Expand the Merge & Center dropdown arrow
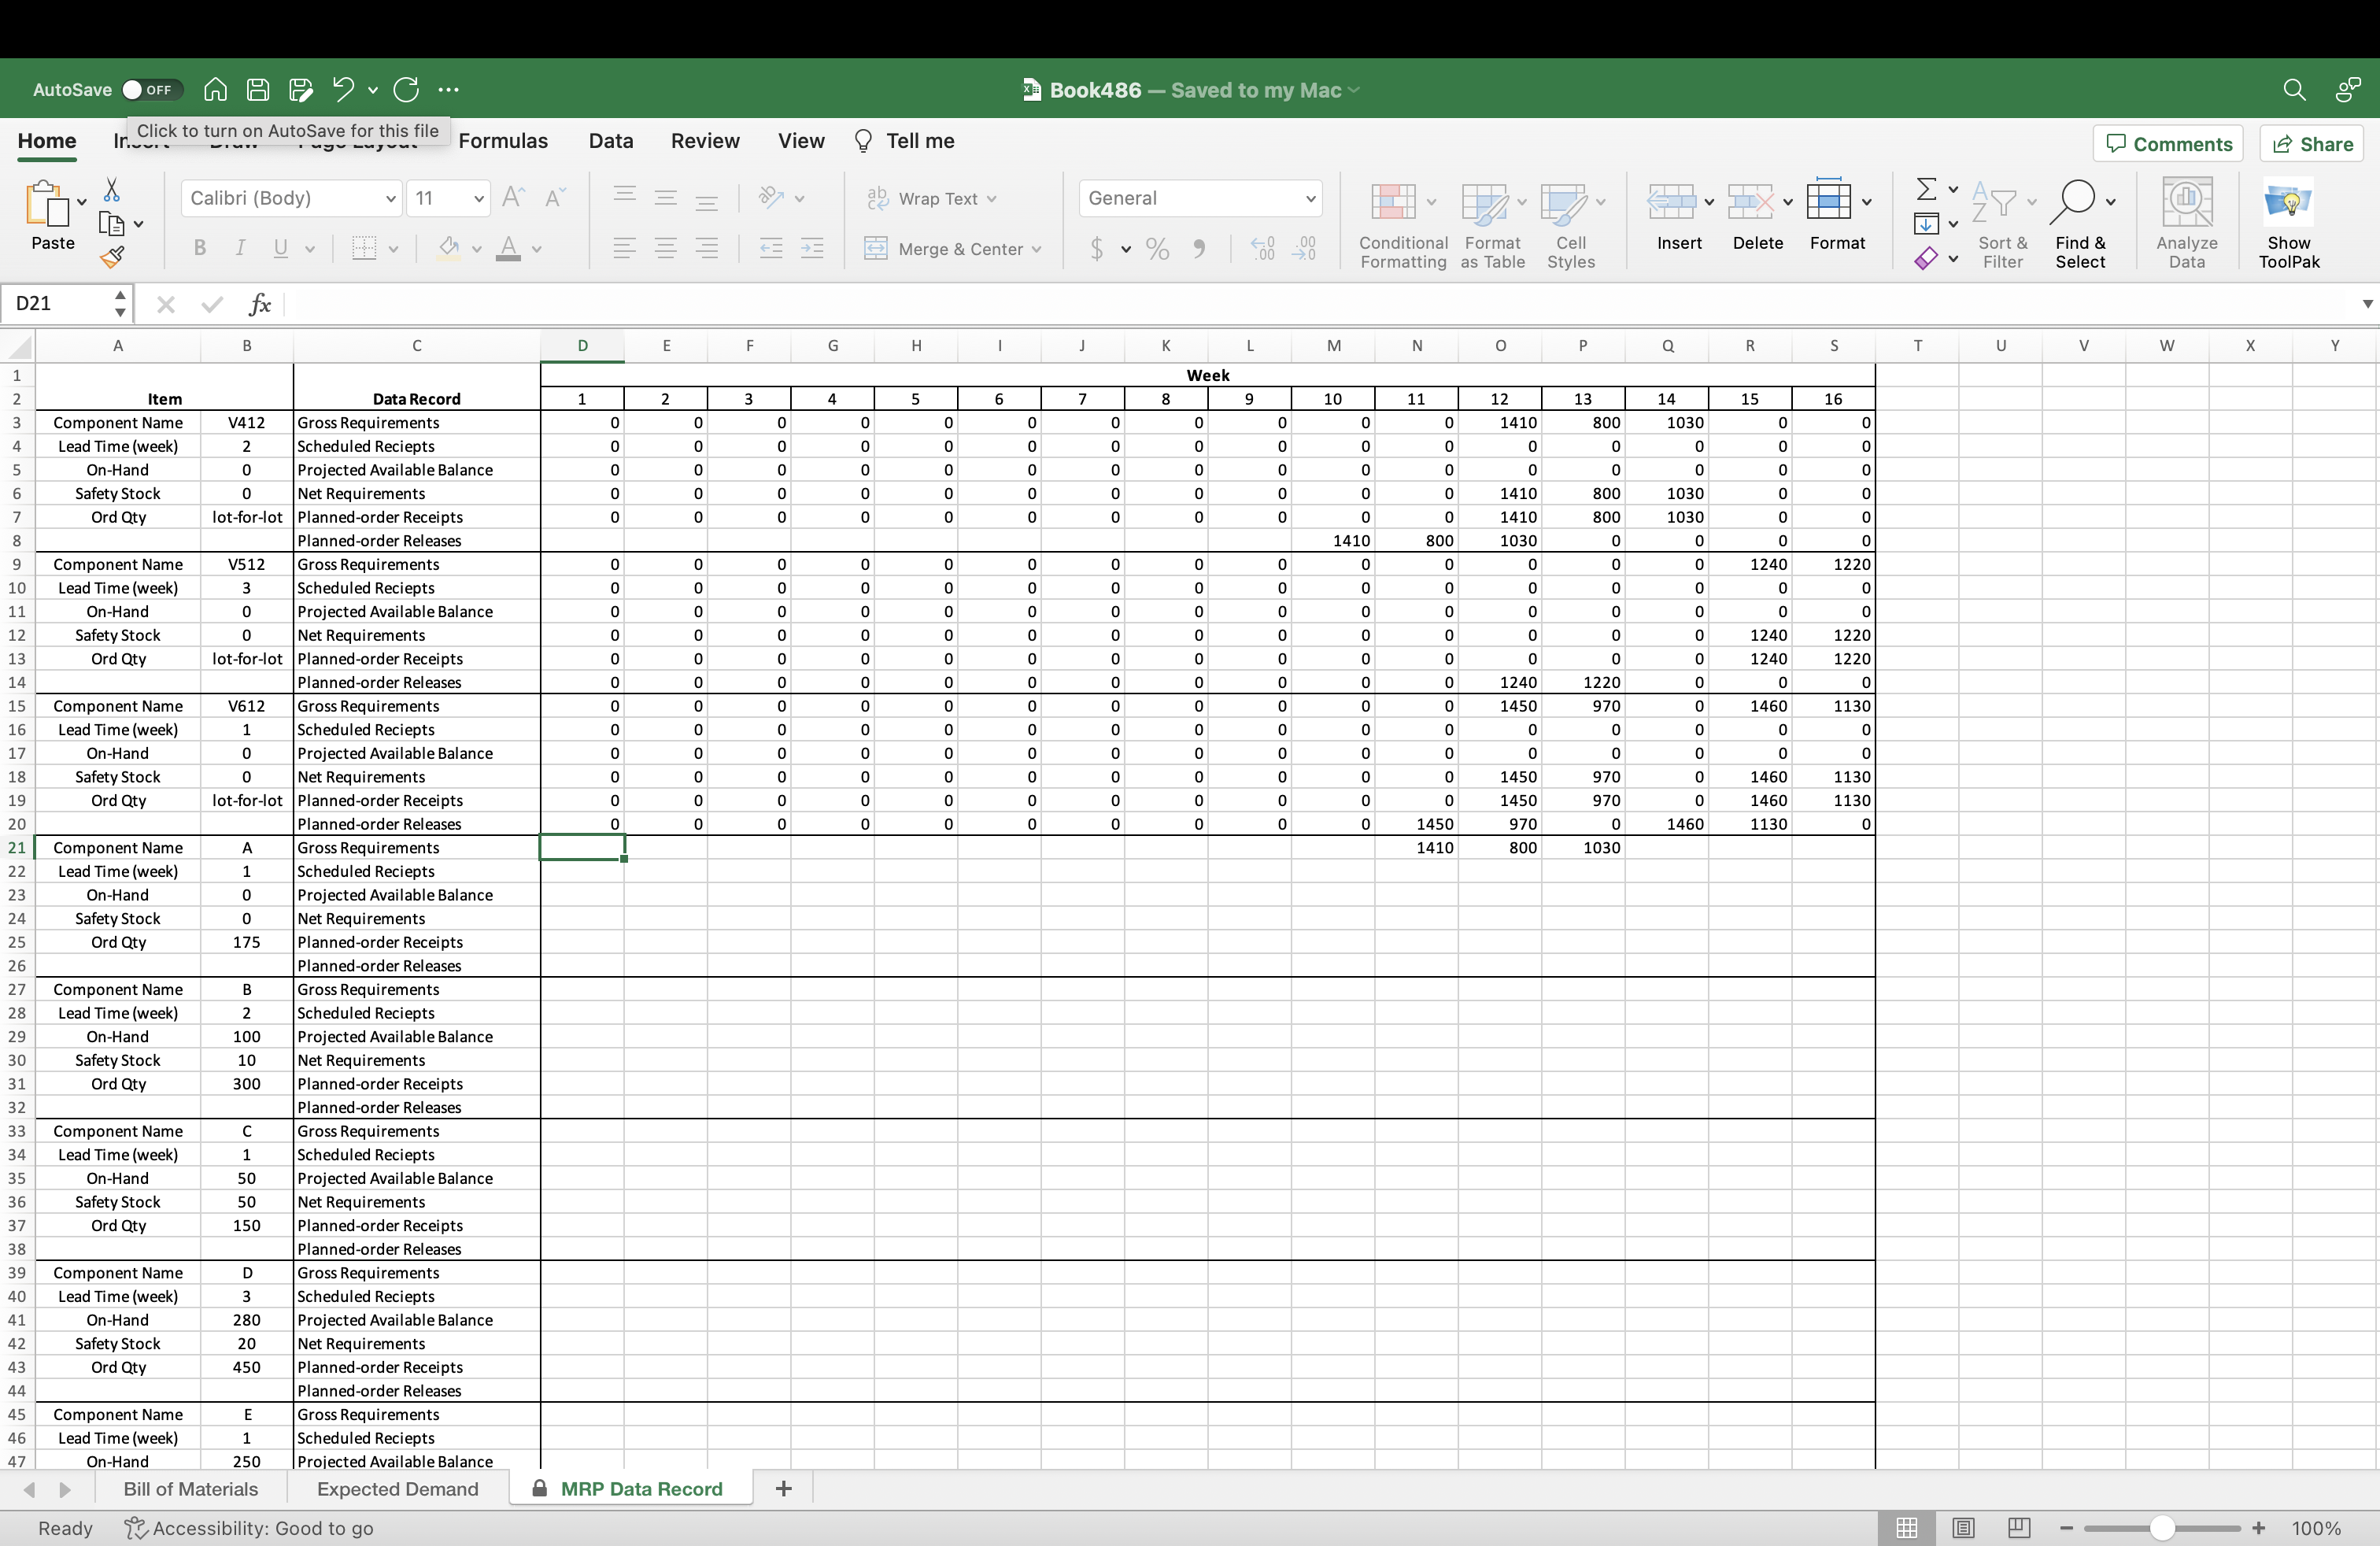2380x1546 pixels. point(1037,250)
